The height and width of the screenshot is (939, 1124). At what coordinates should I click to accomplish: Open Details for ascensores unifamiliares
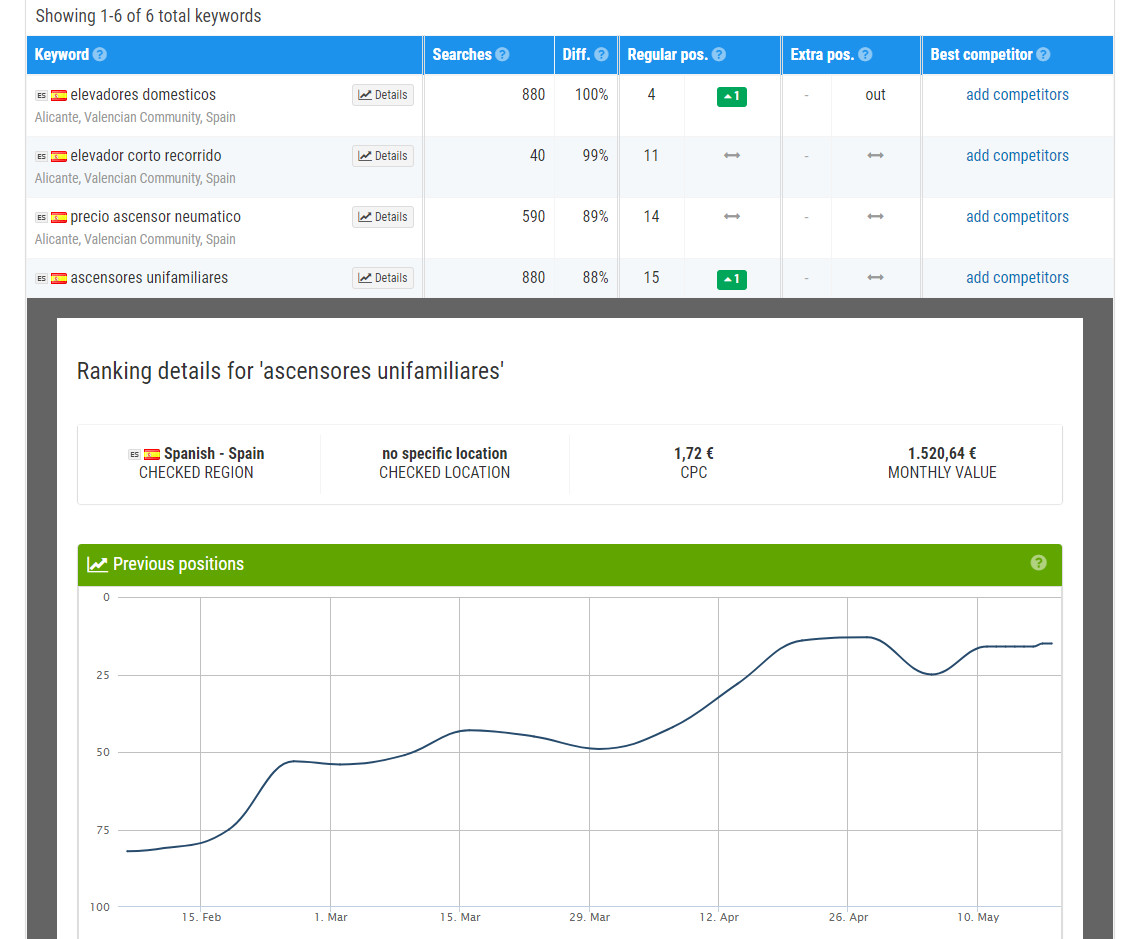[383, 277]
